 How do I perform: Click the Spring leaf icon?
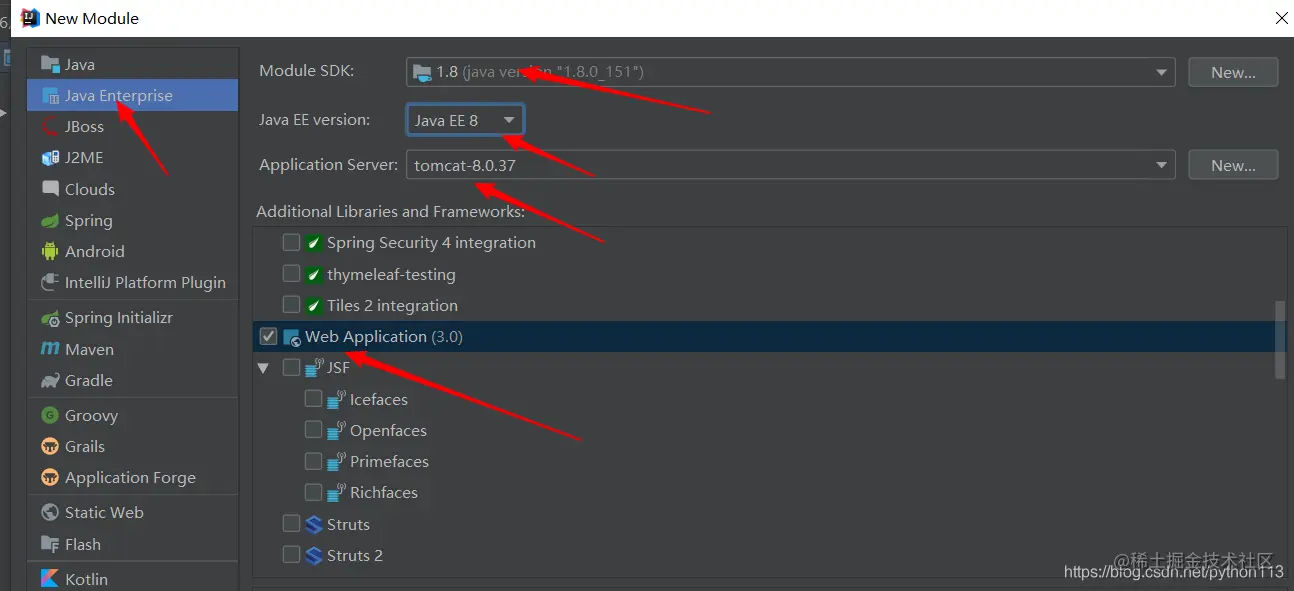(50, 220)
